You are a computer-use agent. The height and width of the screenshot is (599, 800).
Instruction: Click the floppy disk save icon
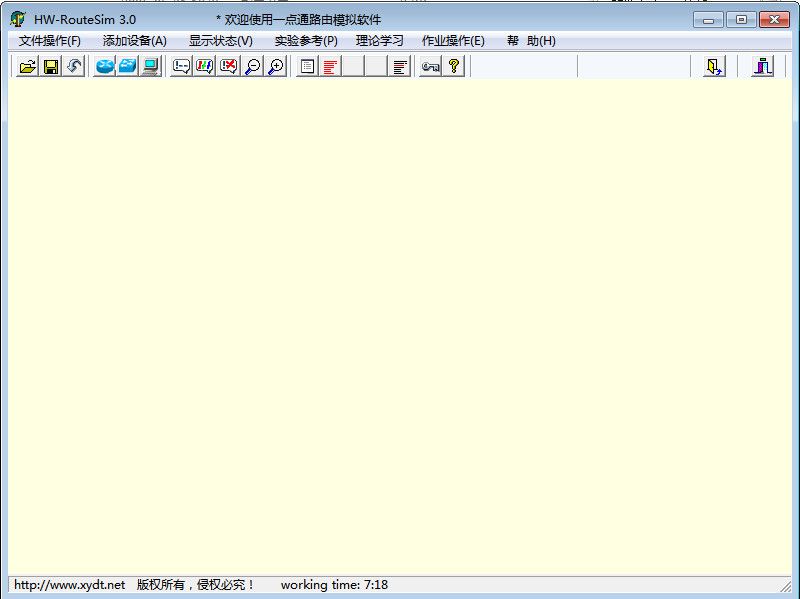51,66
